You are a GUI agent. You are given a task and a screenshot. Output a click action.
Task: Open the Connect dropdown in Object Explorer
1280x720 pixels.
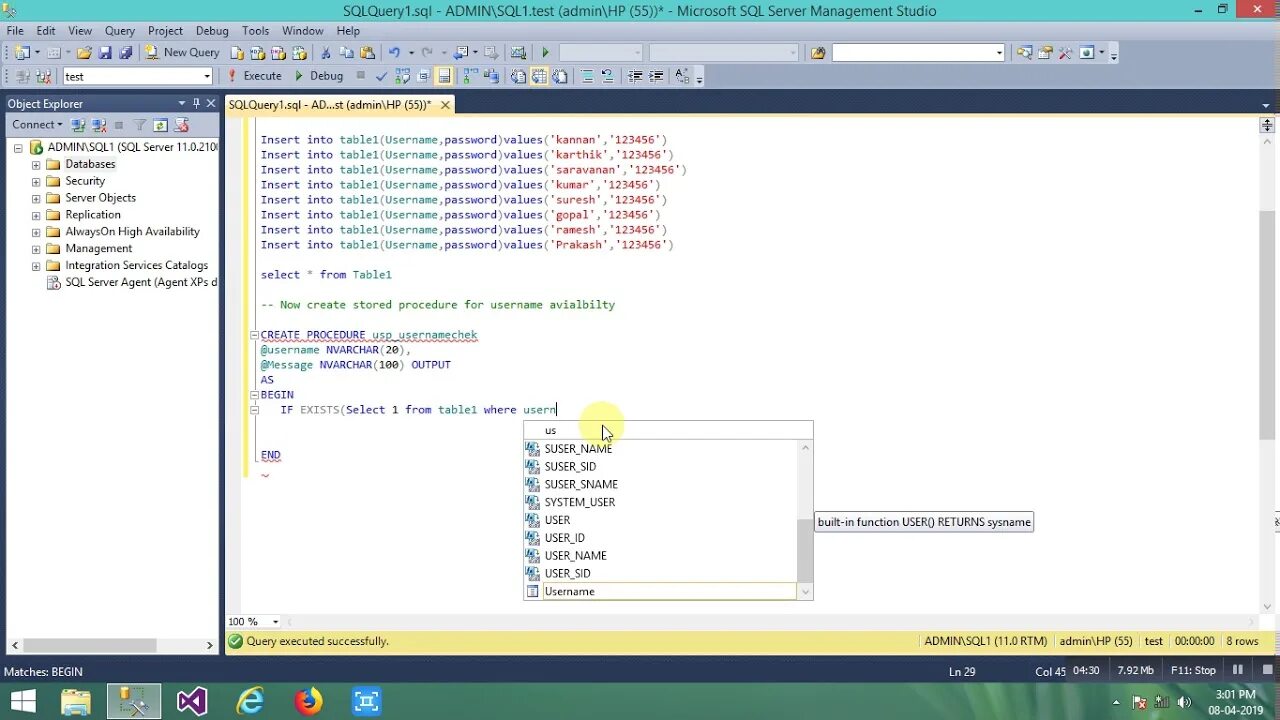(37, 125)
